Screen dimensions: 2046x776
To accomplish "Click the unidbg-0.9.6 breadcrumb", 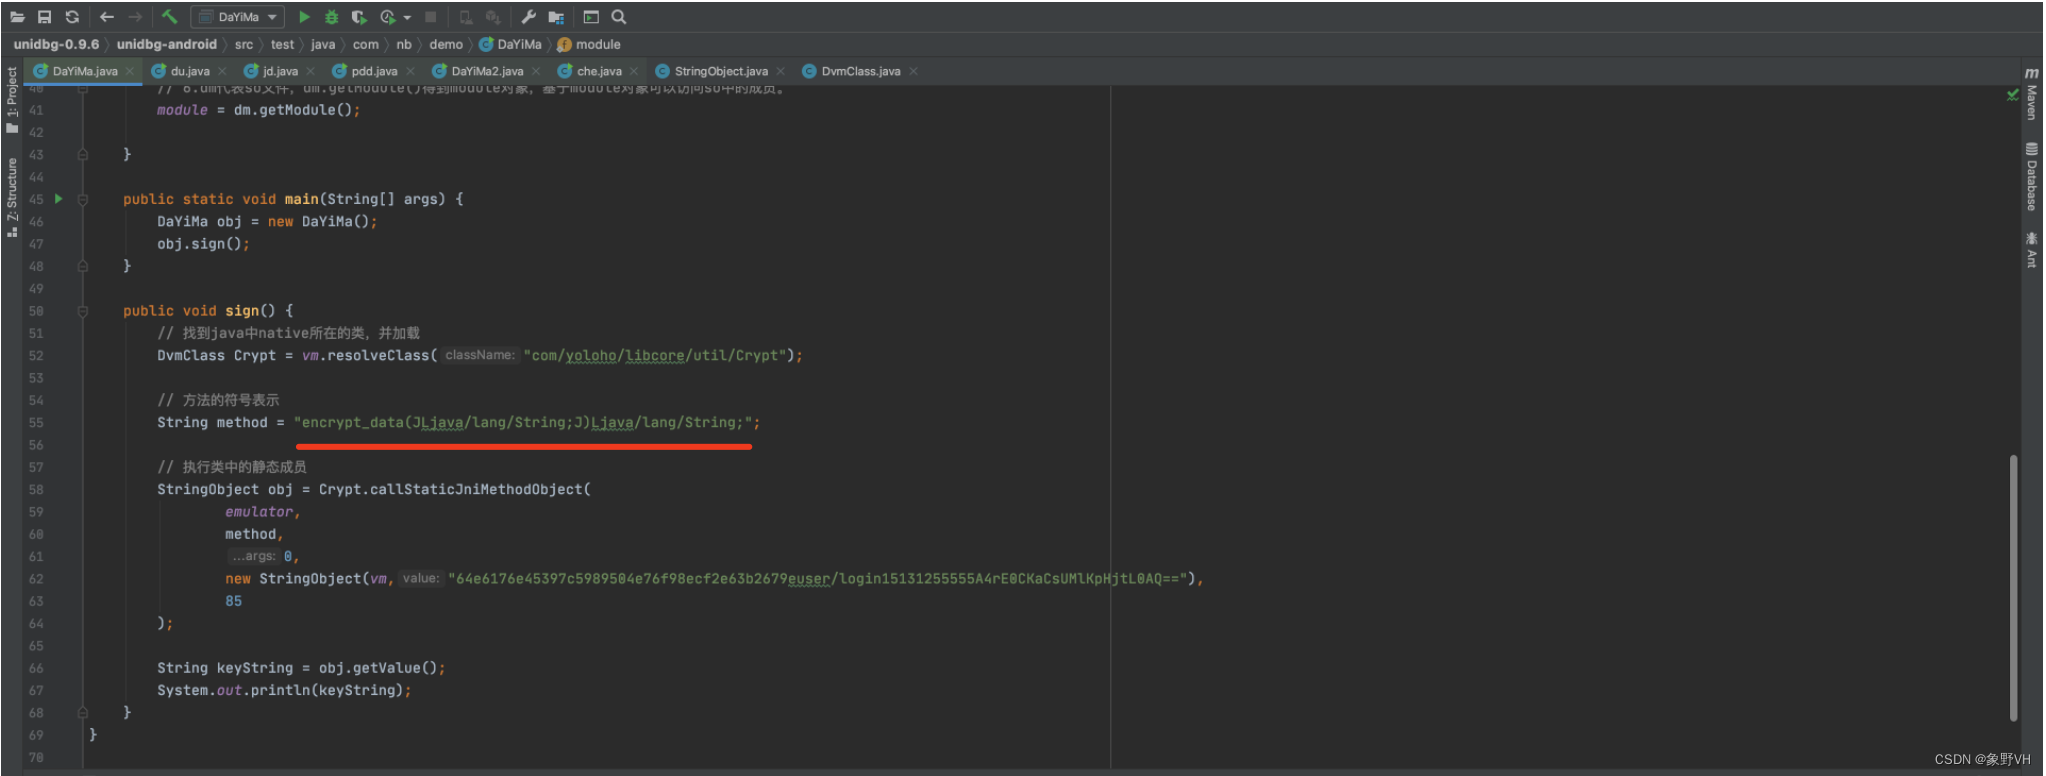I will (56, 44).
